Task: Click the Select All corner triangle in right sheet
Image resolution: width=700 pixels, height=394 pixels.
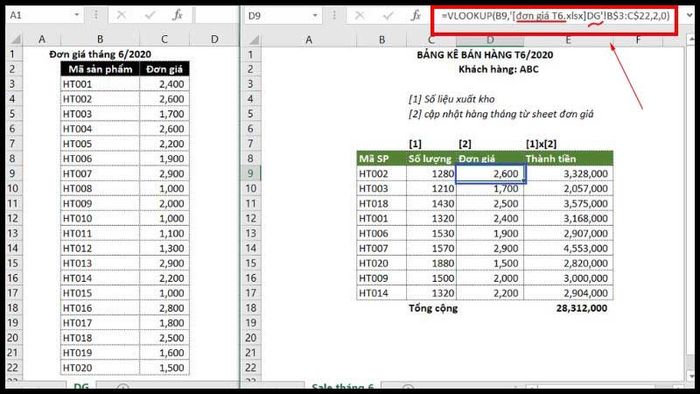Action: click(253, 40)
